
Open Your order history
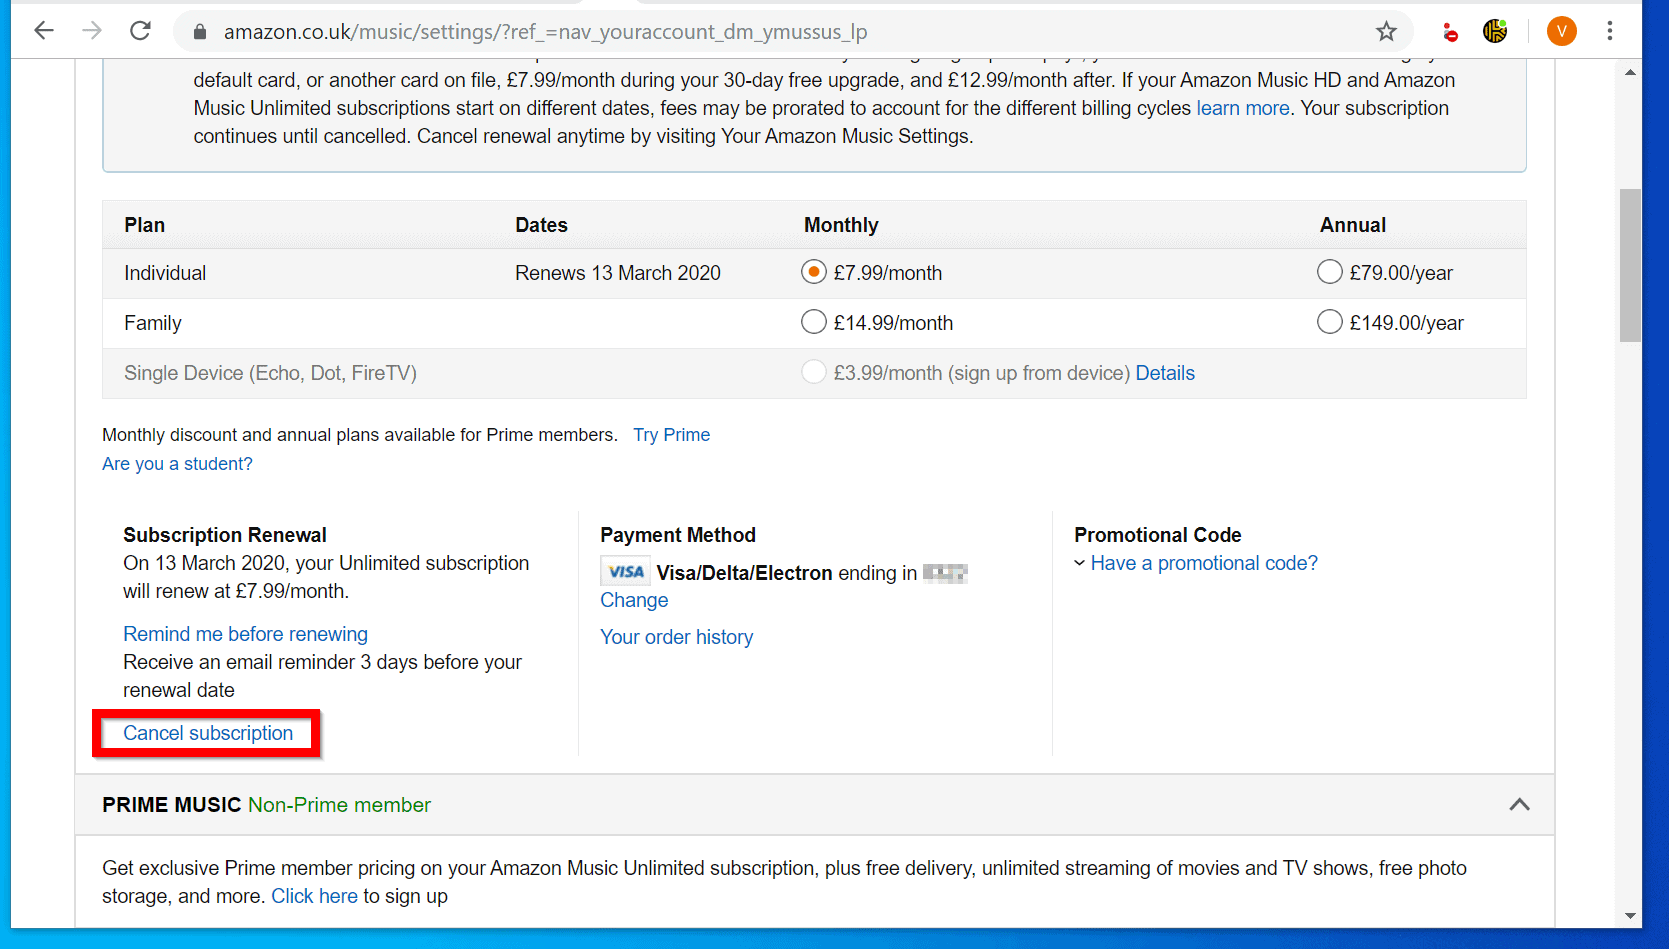676,637
